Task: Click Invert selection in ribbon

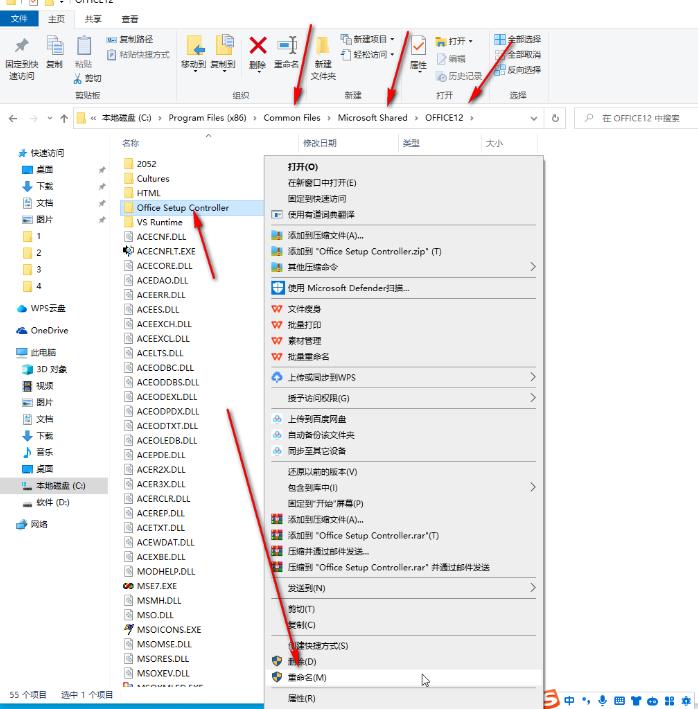Action: pyautogui.click(x=518, y=70)
